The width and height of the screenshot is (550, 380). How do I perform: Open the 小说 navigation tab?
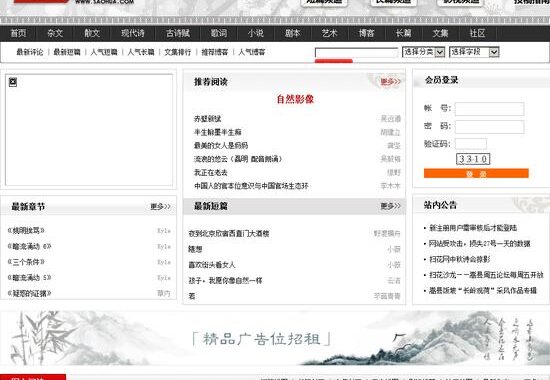coord(256,33)
